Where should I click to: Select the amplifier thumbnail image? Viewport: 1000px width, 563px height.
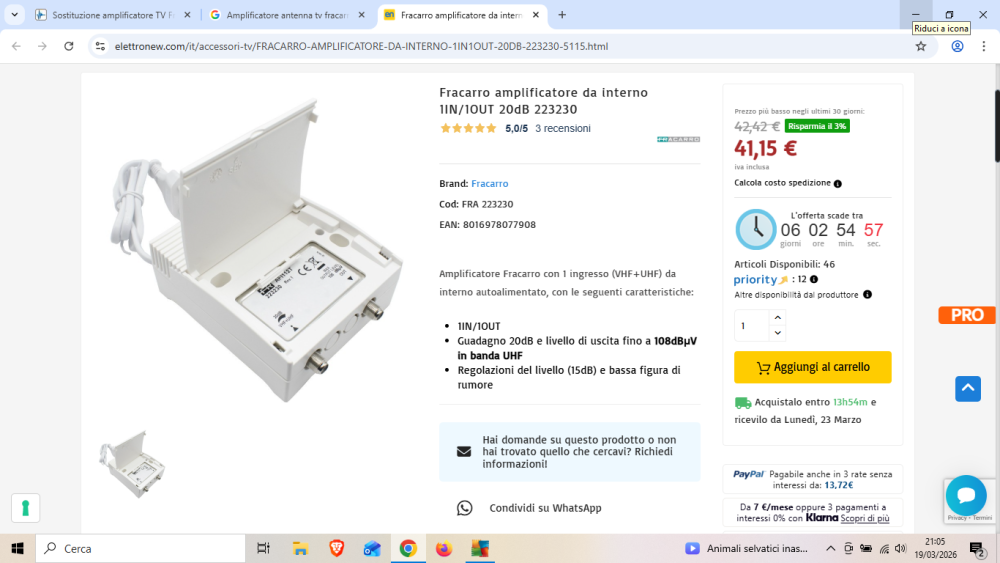[132, 464]
